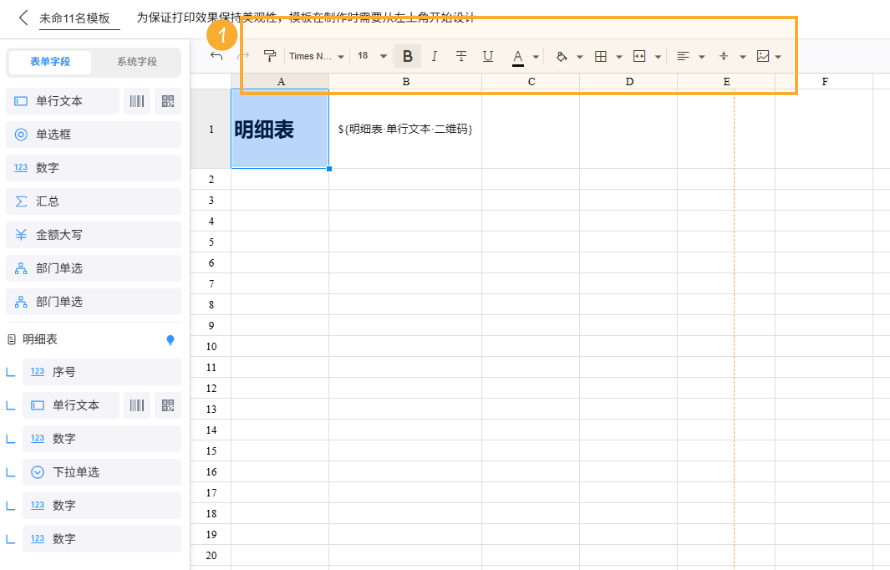Screen dimensions: 890x570
Task: Redo the last undone action
Action: [x=243, y=56]
